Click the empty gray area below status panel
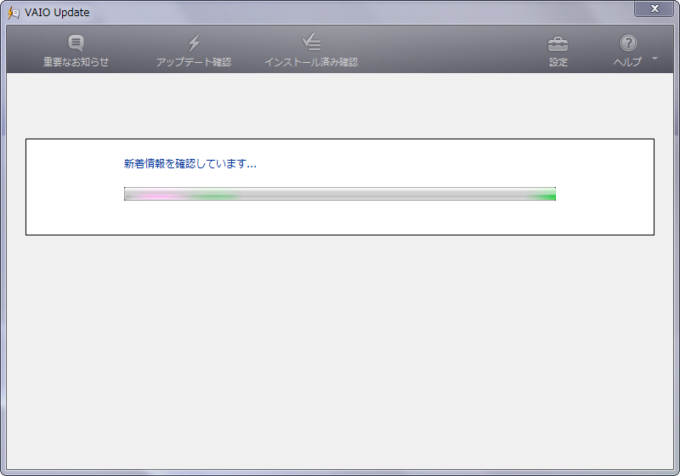Viewport: 680px width, 476px height. (x=340, y=350)
